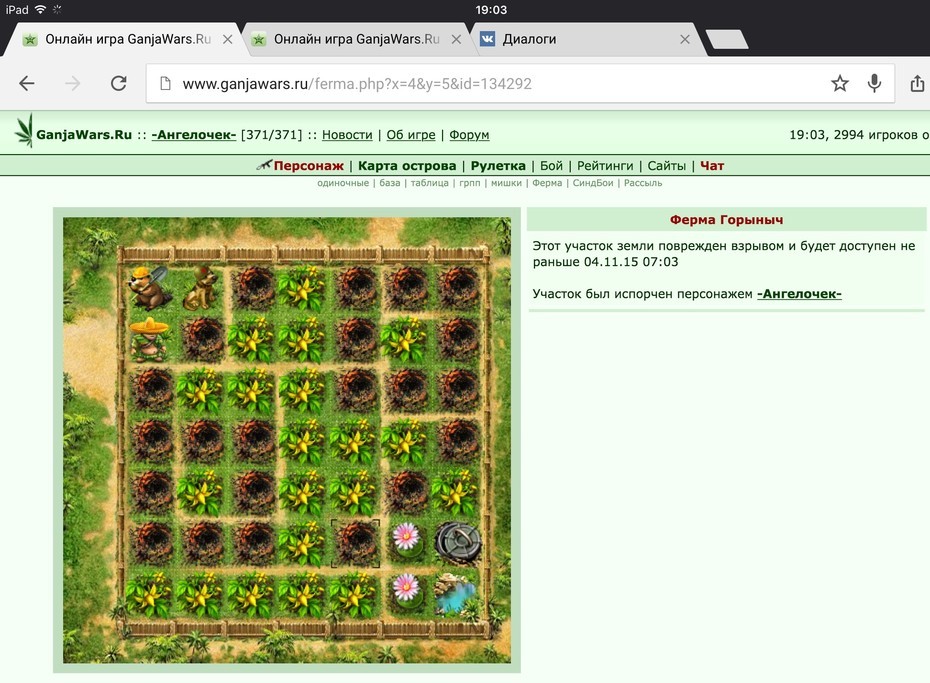Viewport: 930px width, 683px height.
Task: Open the Бой menu item
Action: 551,165
